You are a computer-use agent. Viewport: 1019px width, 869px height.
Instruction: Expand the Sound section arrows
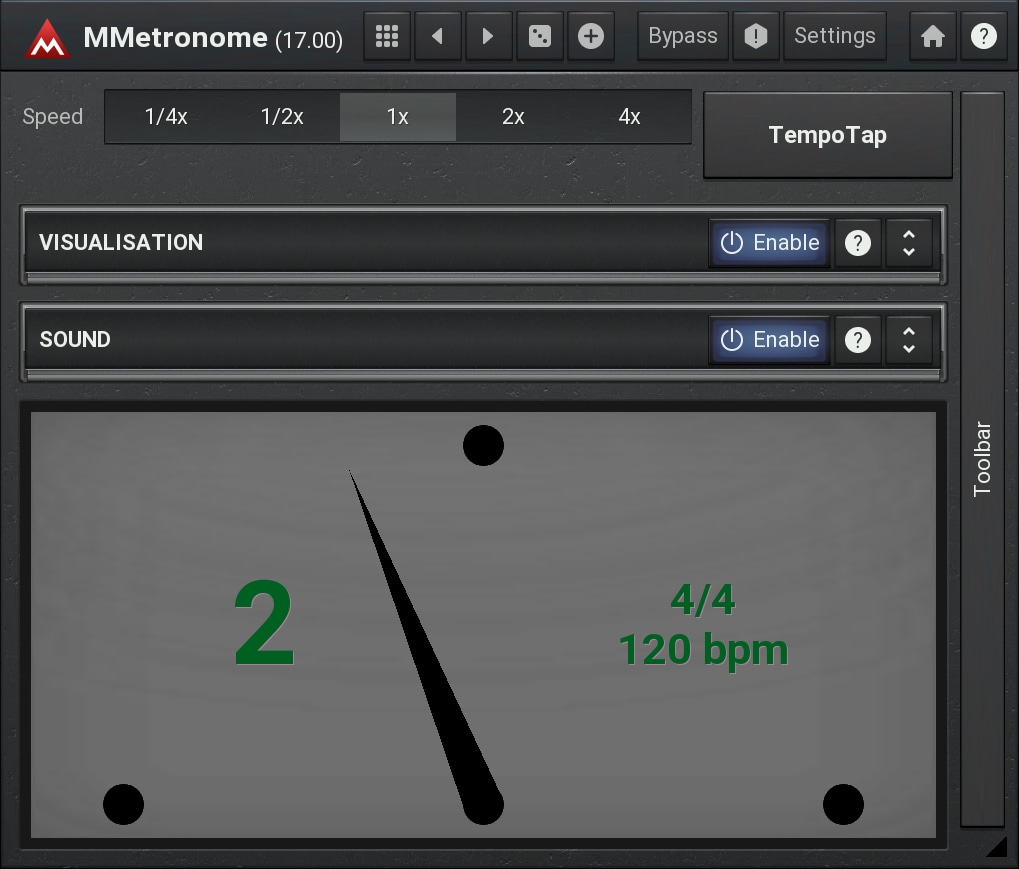908,340
